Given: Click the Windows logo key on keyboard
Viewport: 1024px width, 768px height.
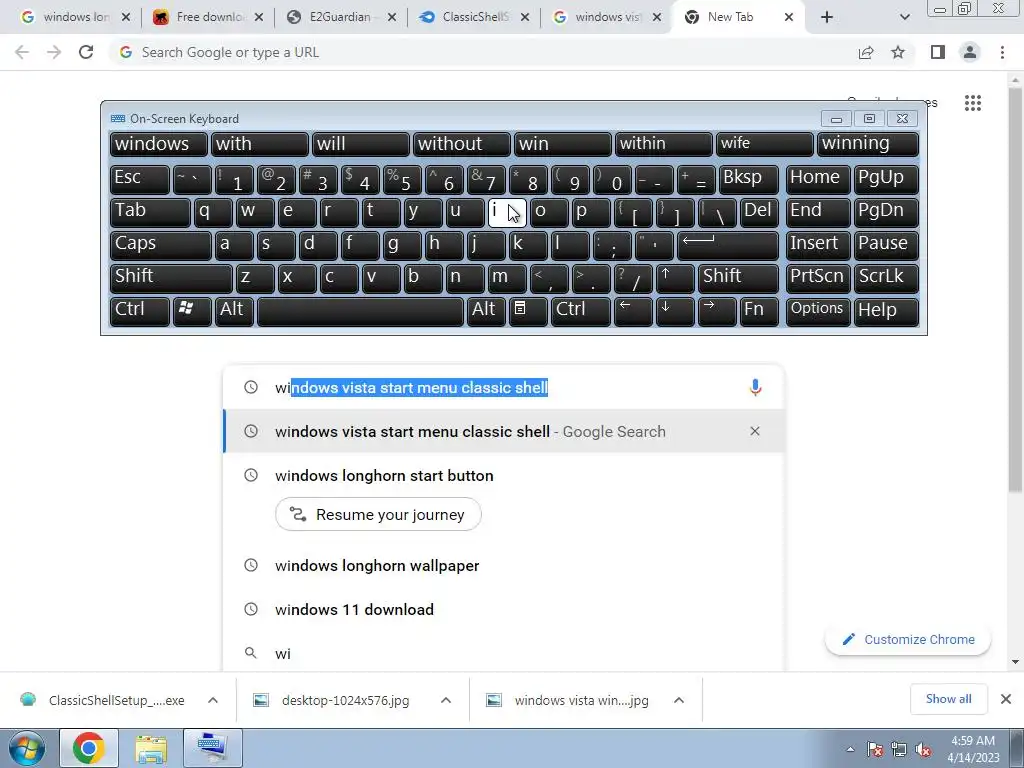Looking at the screenshot, I should click(x=192, y=310).
